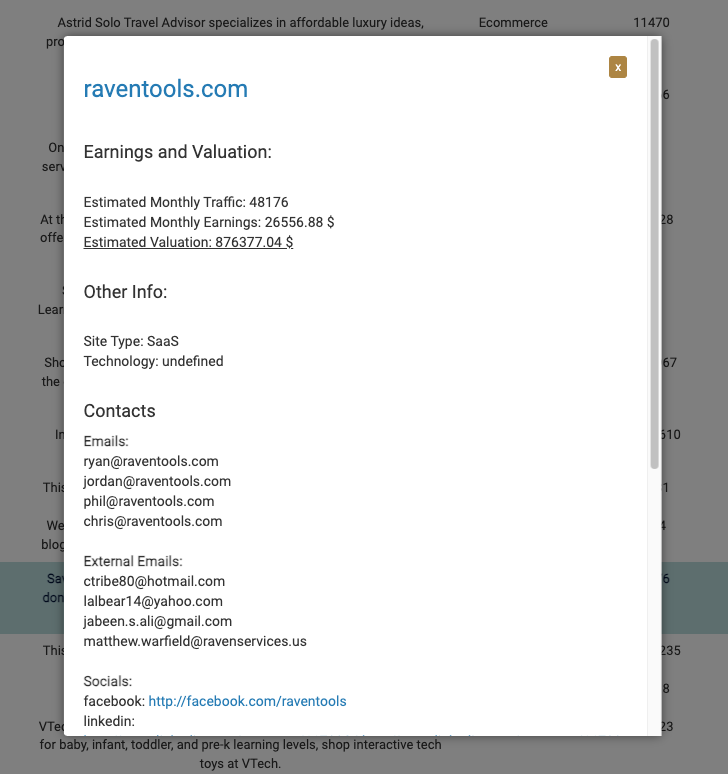728x774 pixels.
Task: Click the Contacts heading
Action: click(x=119, y=411)
